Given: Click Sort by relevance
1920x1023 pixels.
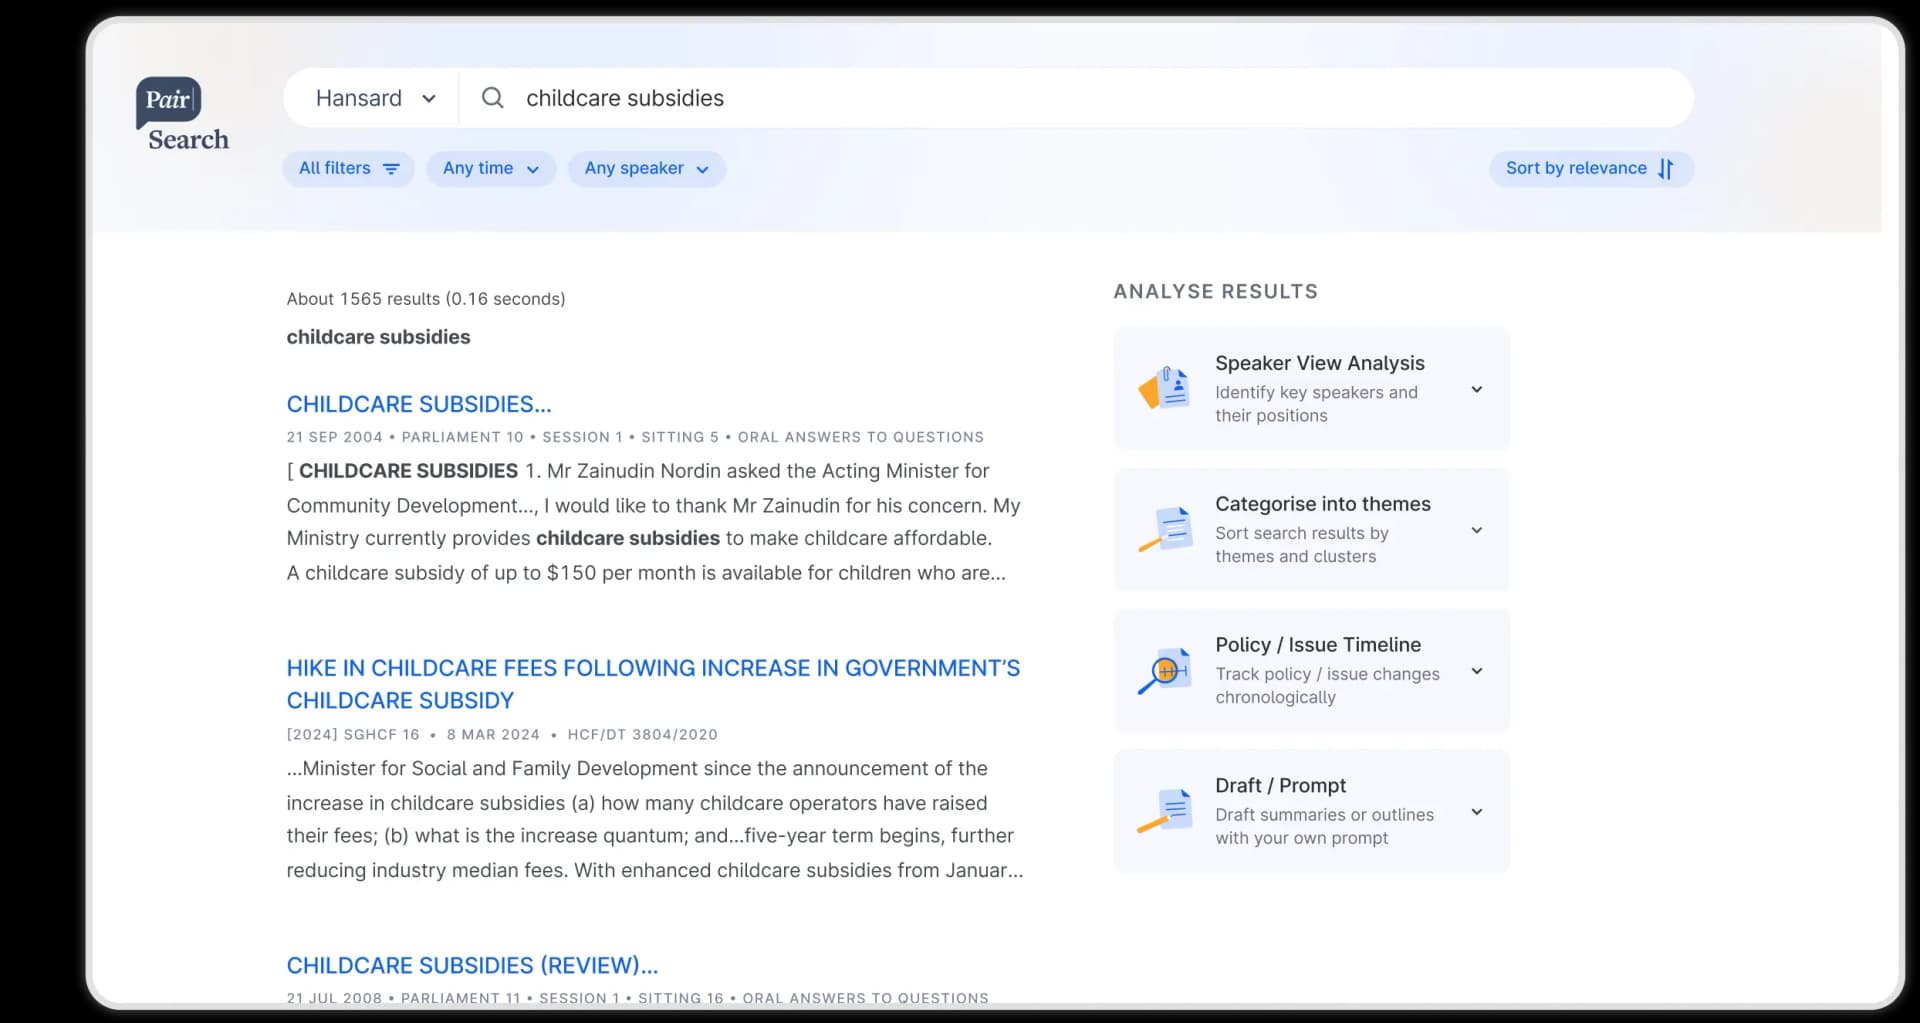Looking at the screenshot, I should pyautogui.click(x=1576, y=168).
